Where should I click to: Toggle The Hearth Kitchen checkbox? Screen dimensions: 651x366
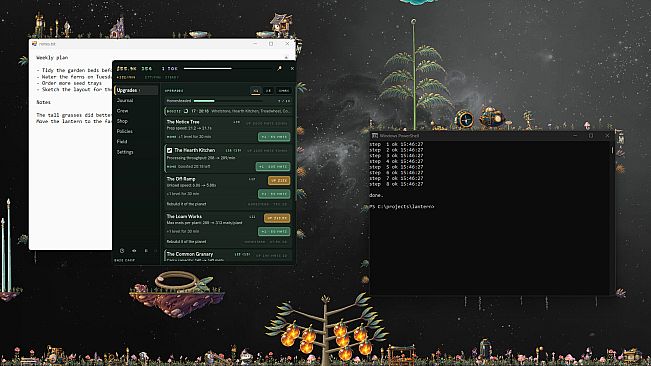click(x=169, y=150)
